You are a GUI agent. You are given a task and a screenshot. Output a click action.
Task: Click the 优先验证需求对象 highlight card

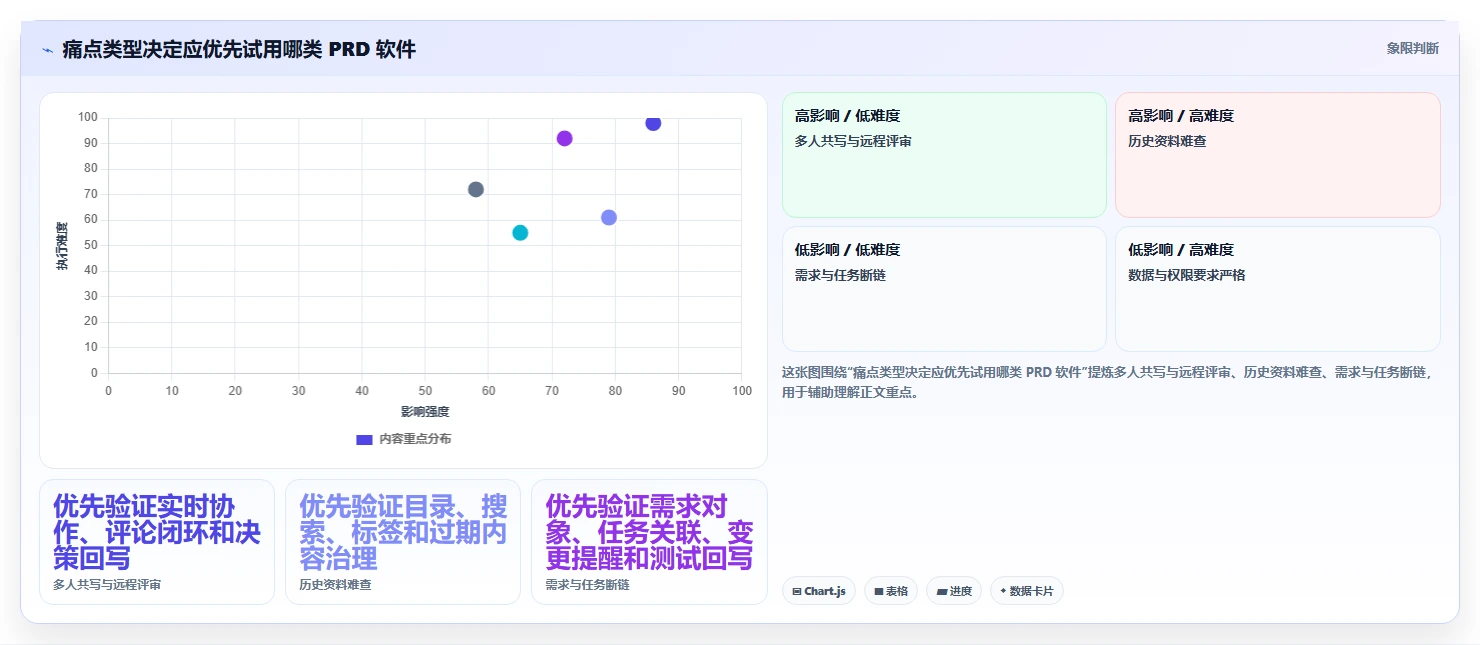coord(649,542)
